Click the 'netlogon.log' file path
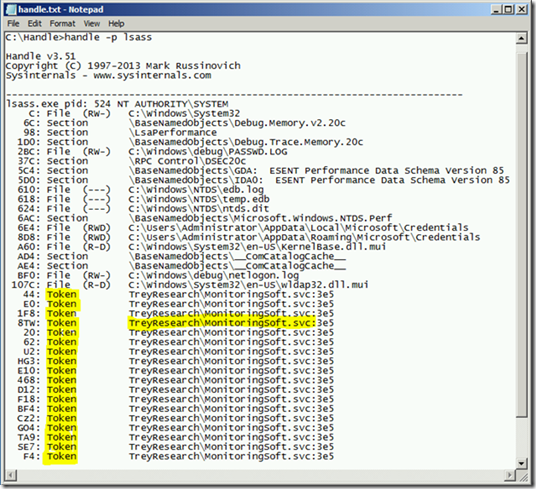The image size is (536, 489). coord(214,275)
